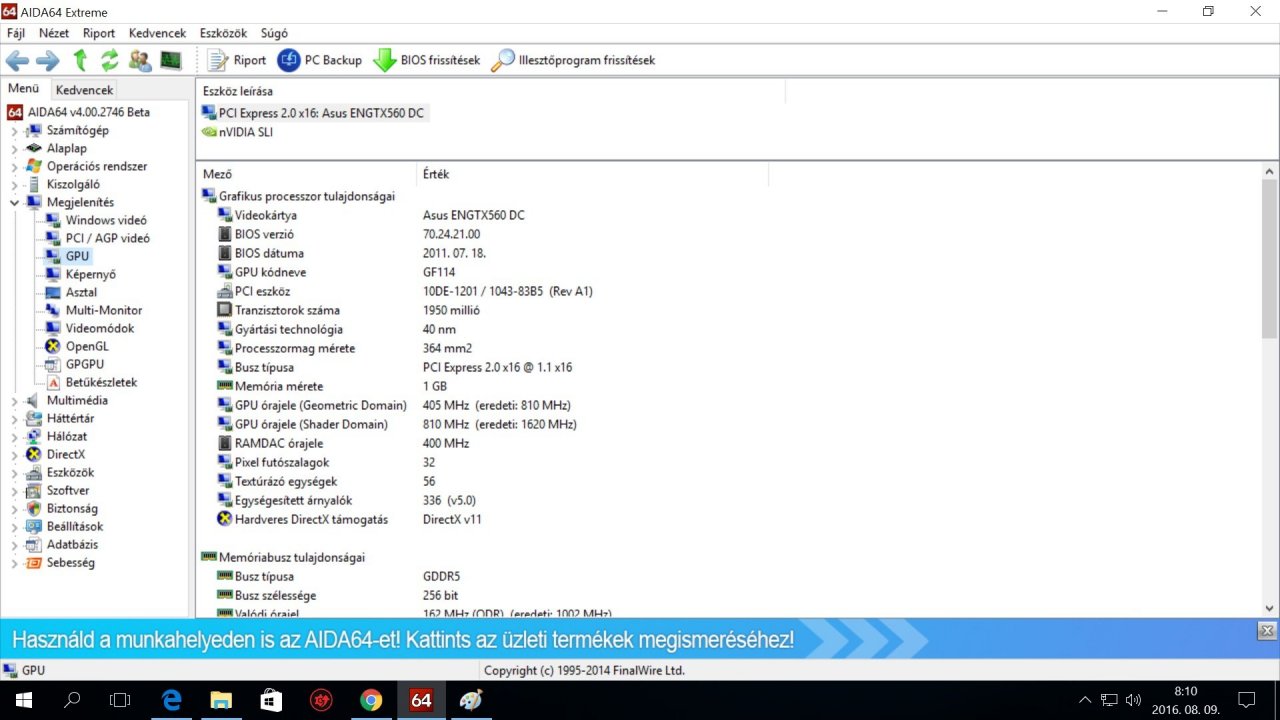This screenshot has width=1280, height=720.
Task: Open the Súgó menu
Action: tap(274, 33)
